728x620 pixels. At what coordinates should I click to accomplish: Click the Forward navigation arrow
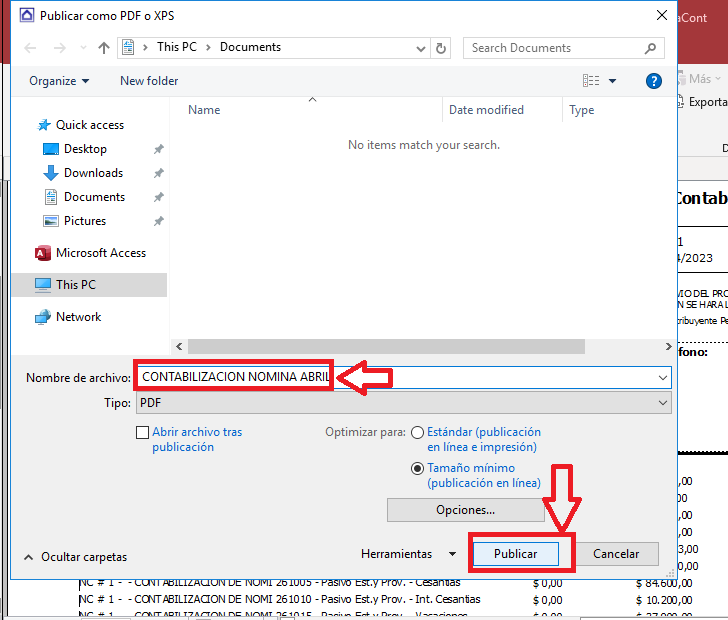click(59, 48)
